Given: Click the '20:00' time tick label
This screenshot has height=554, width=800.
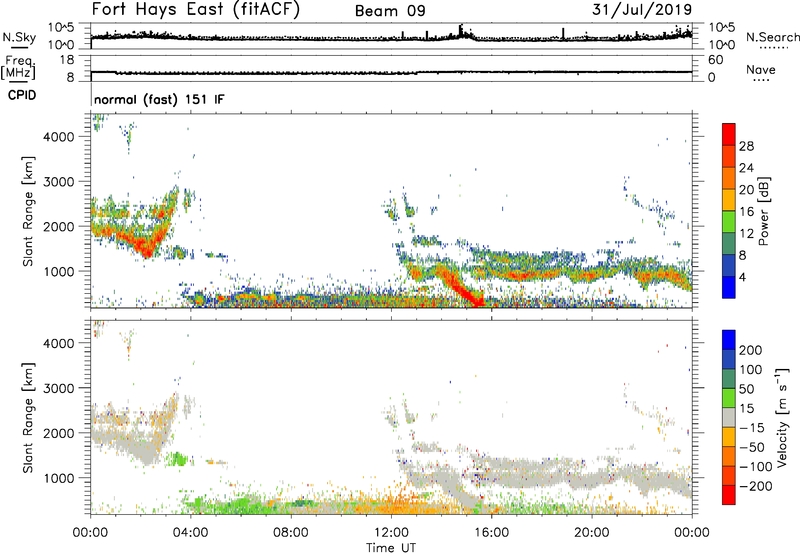Looking at the screenshot, I should coord(591,533).
